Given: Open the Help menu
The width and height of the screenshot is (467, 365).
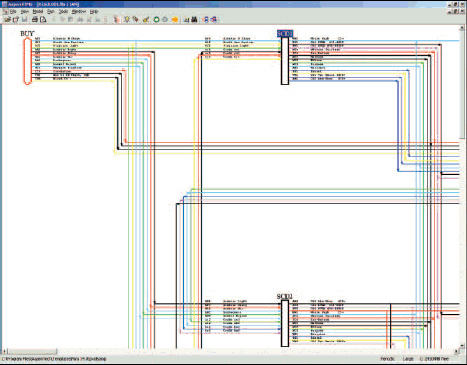Looking at the screenshot, I should (94, 11).
